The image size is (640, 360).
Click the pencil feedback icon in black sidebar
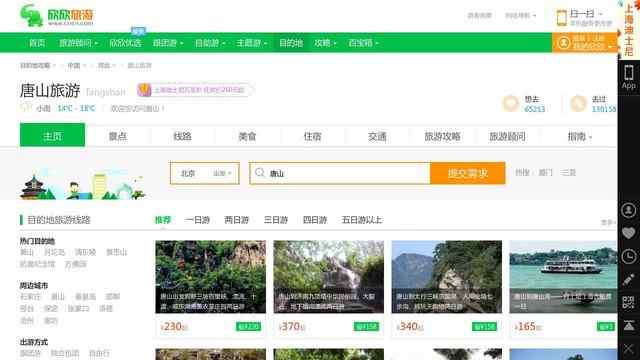tap(629, 280)
